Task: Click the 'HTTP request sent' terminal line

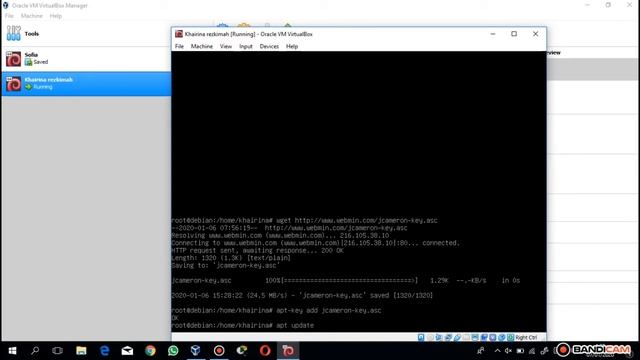Action: coord(258,251)
